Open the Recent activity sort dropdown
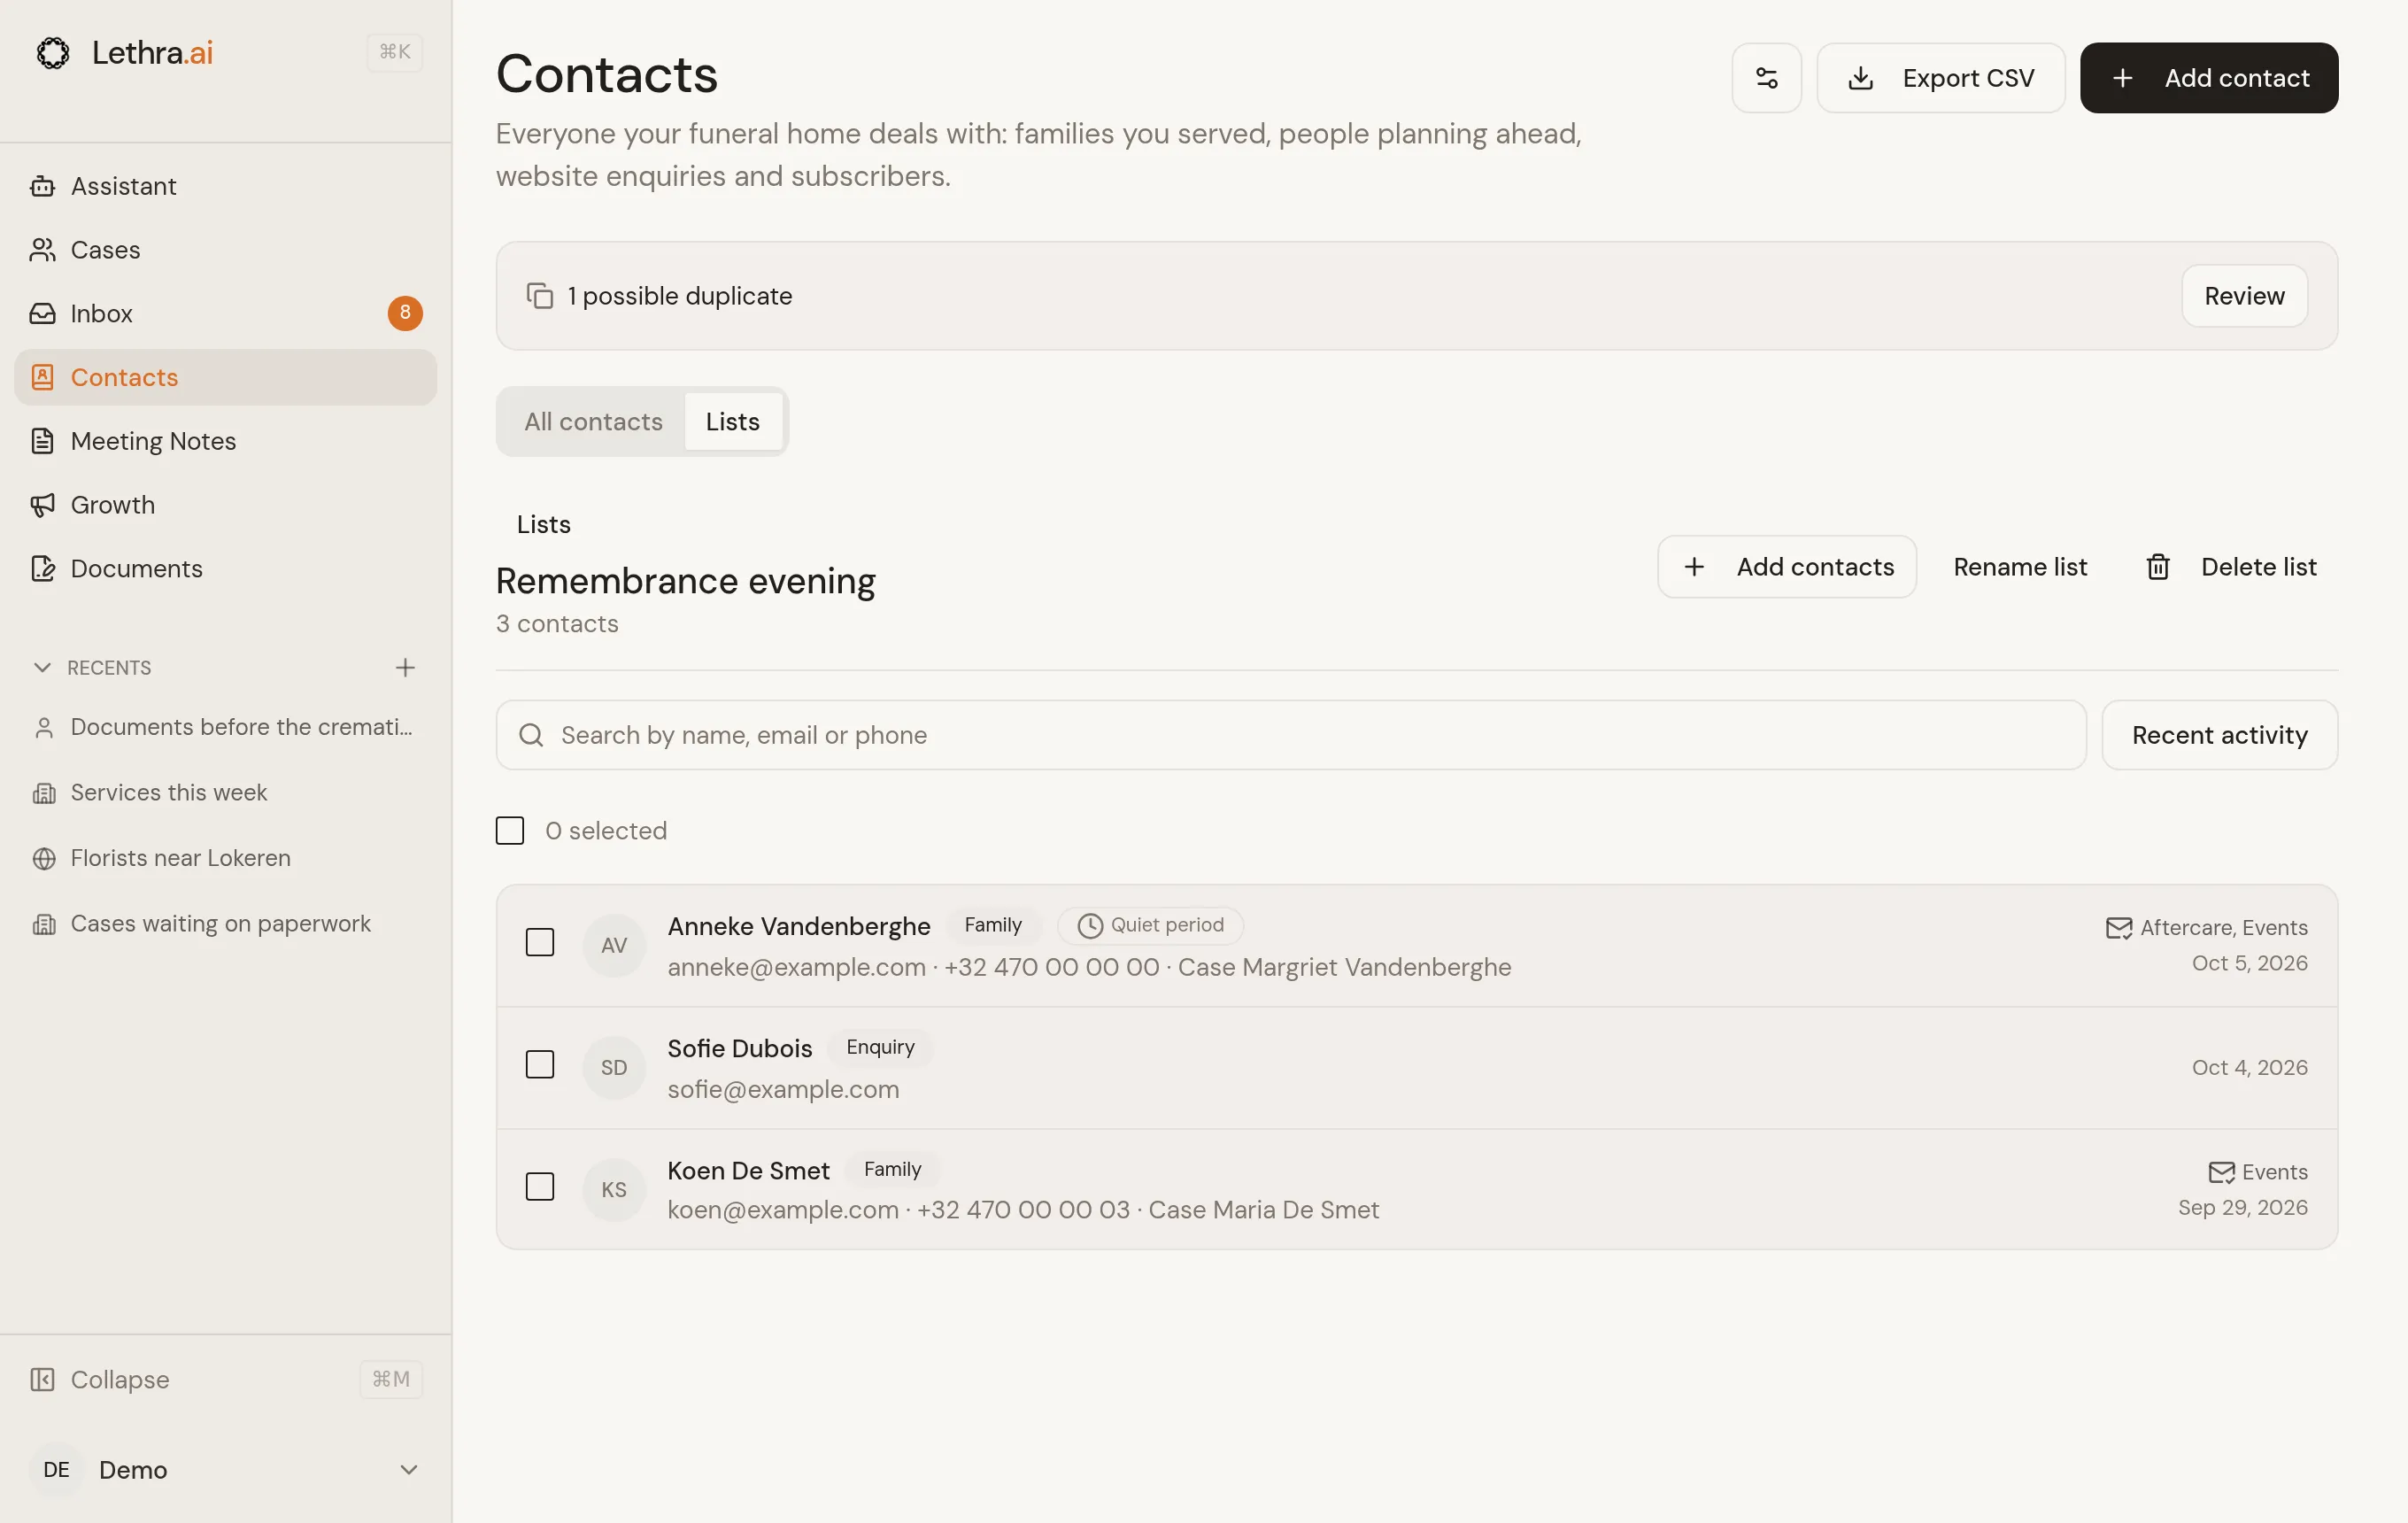The image size is (2408, 1523). click(2219, 735)
